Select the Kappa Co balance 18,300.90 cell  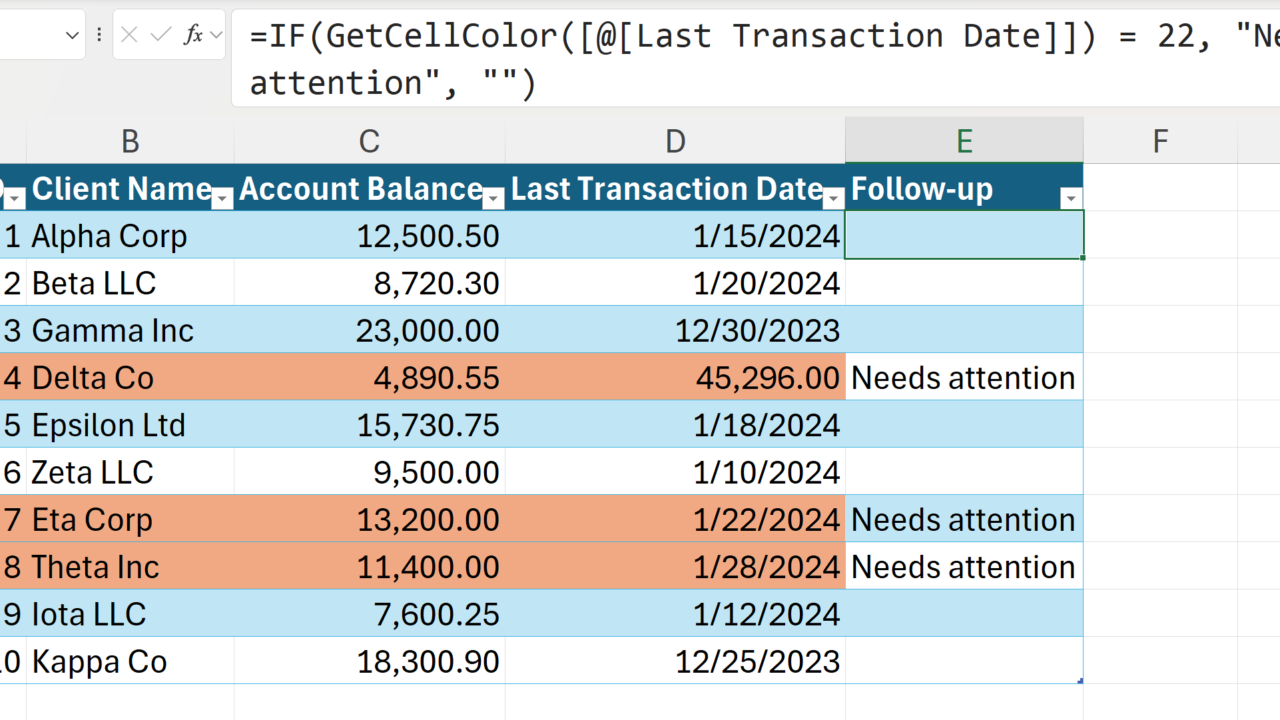[x=369, y=662]
